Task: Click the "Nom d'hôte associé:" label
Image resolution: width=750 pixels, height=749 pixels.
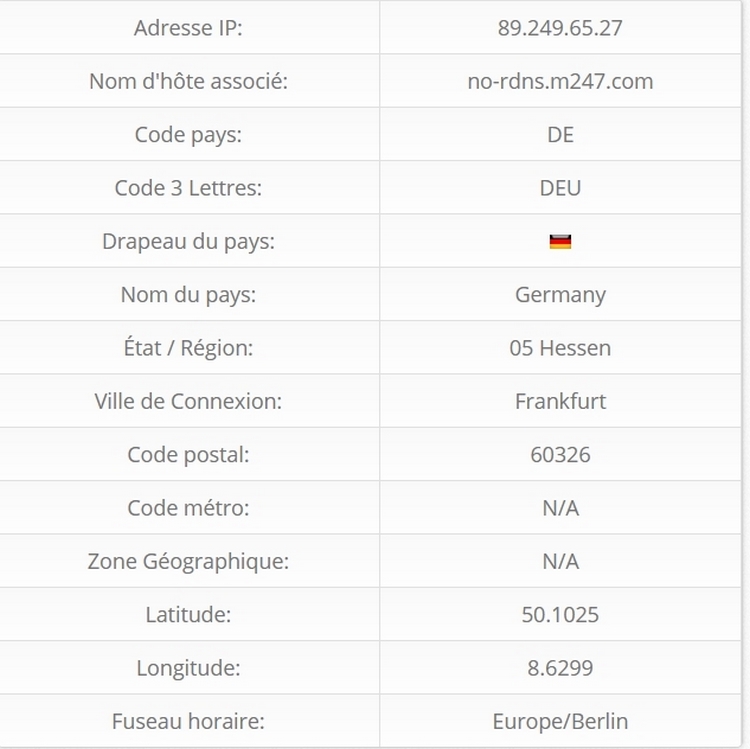Action: tap(188, 81)
